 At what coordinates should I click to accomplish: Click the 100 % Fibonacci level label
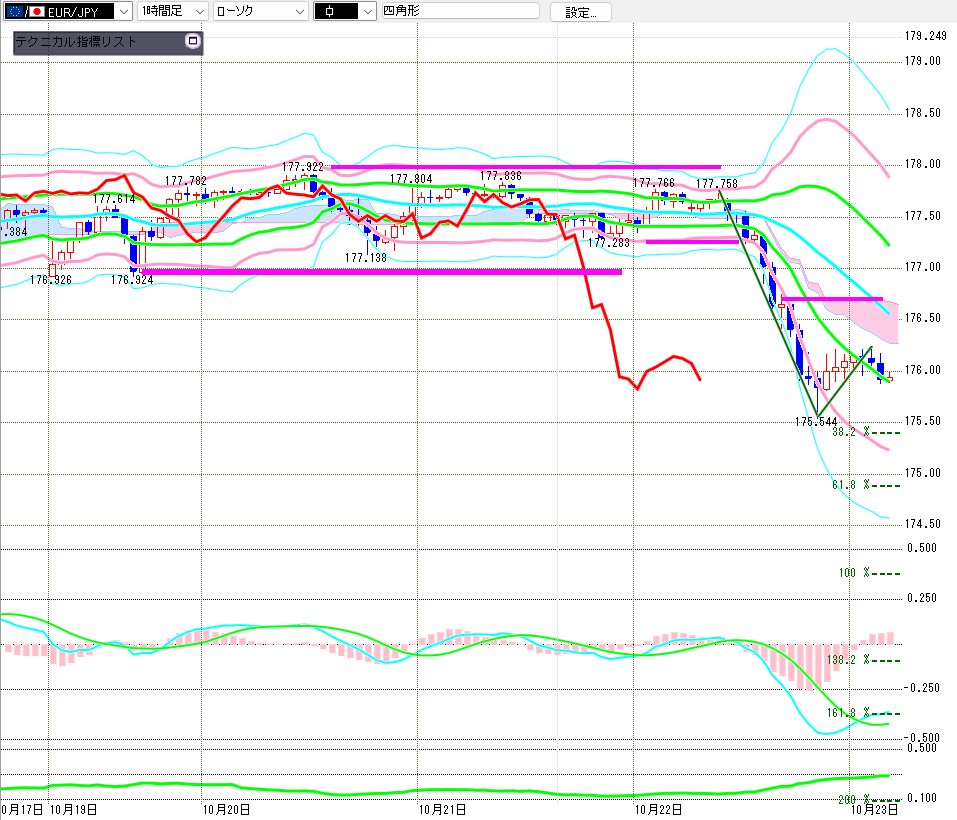(854, 572)
